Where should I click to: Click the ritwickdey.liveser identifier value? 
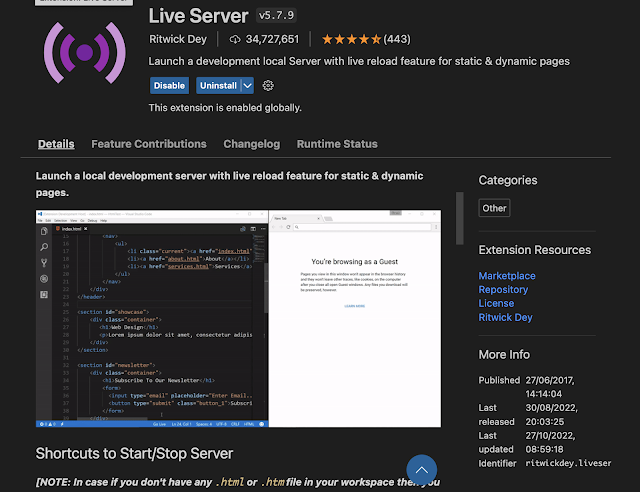pyautogui.click(x=568, y=463)
